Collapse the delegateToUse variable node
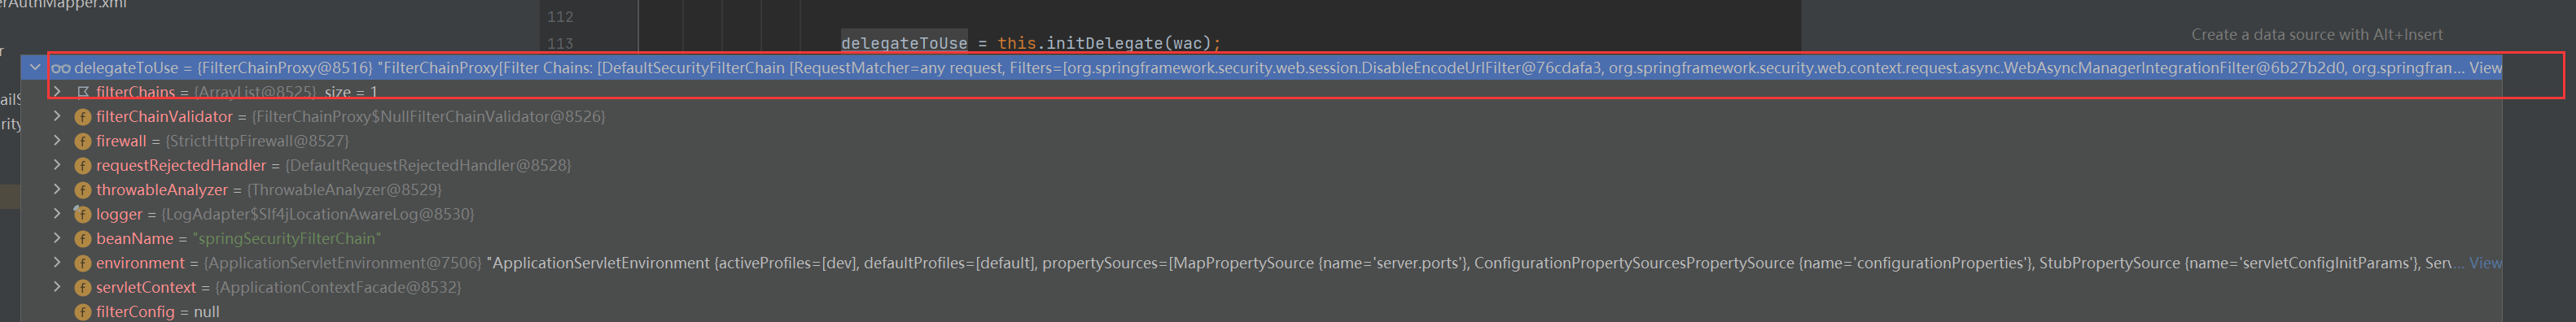 tap(35, 68)
